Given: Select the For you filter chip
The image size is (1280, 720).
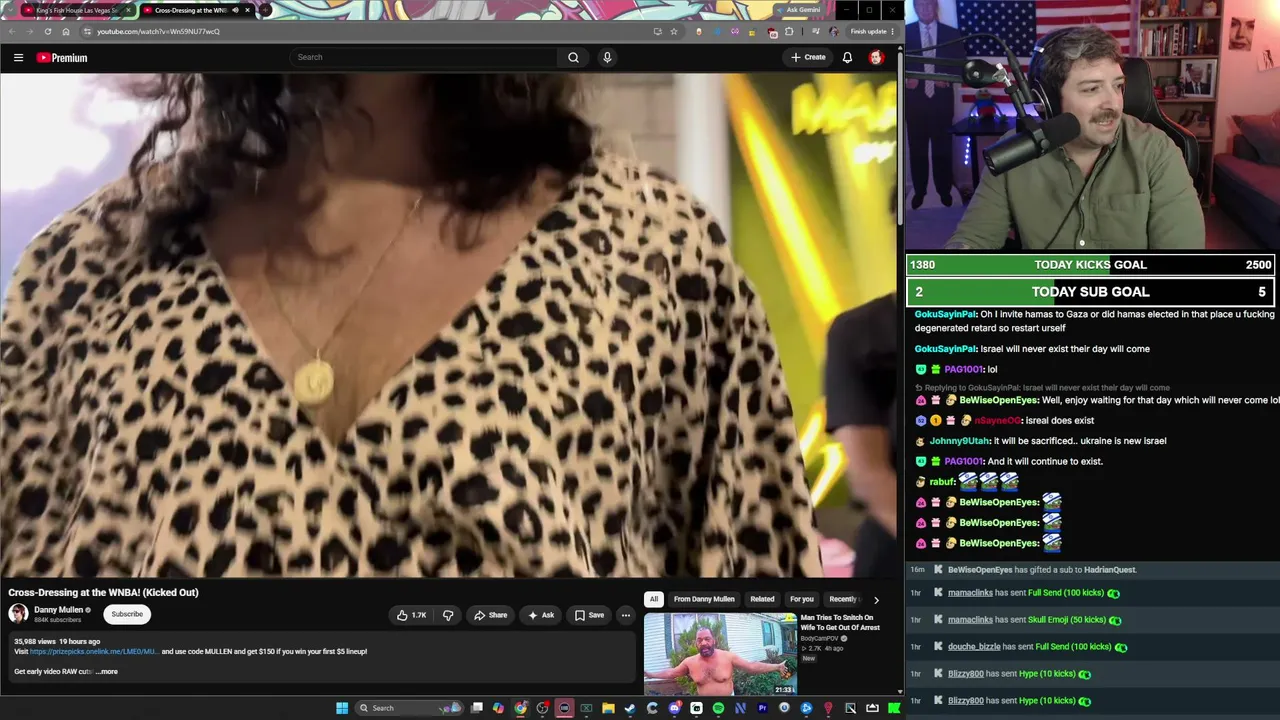Looking at the screenshot, I should [802, 600].
